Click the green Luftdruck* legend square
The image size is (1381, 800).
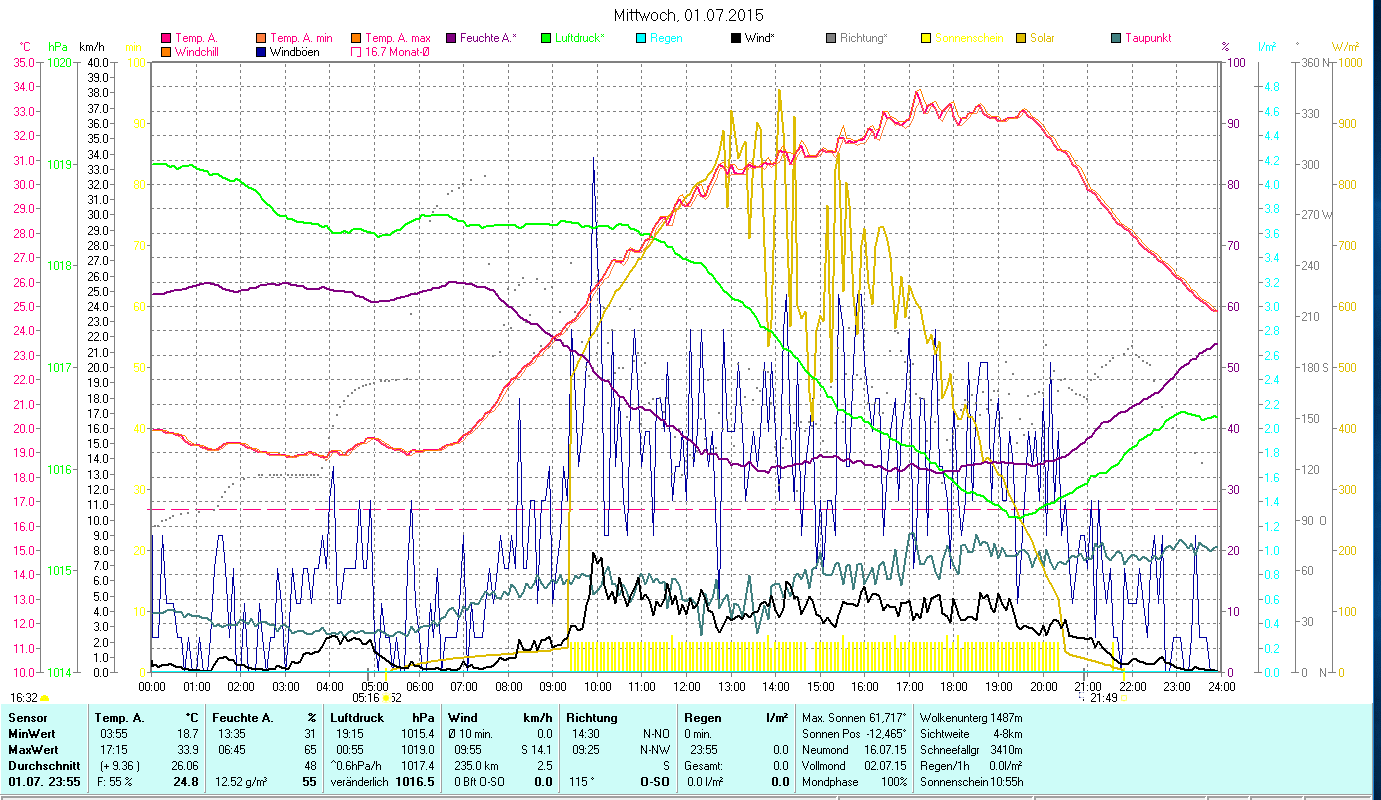point(545,38)
